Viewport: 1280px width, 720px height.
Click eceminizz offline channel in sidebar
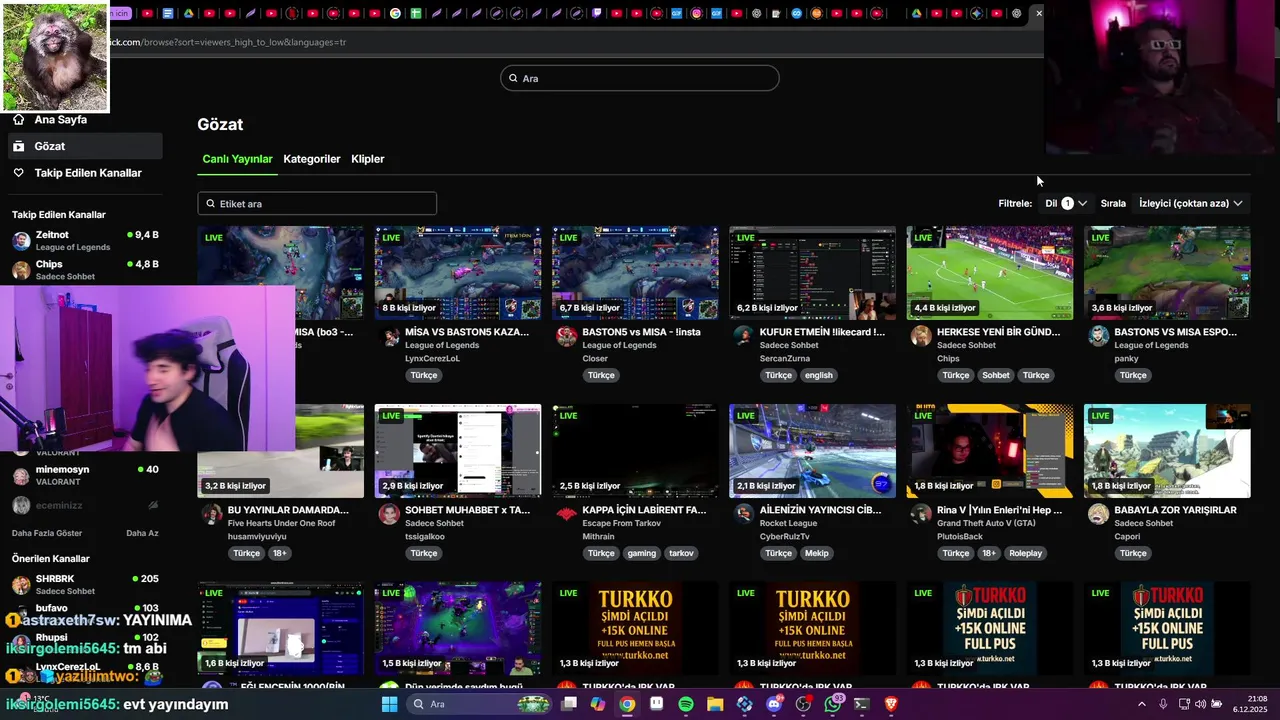[x=85, y=505]
